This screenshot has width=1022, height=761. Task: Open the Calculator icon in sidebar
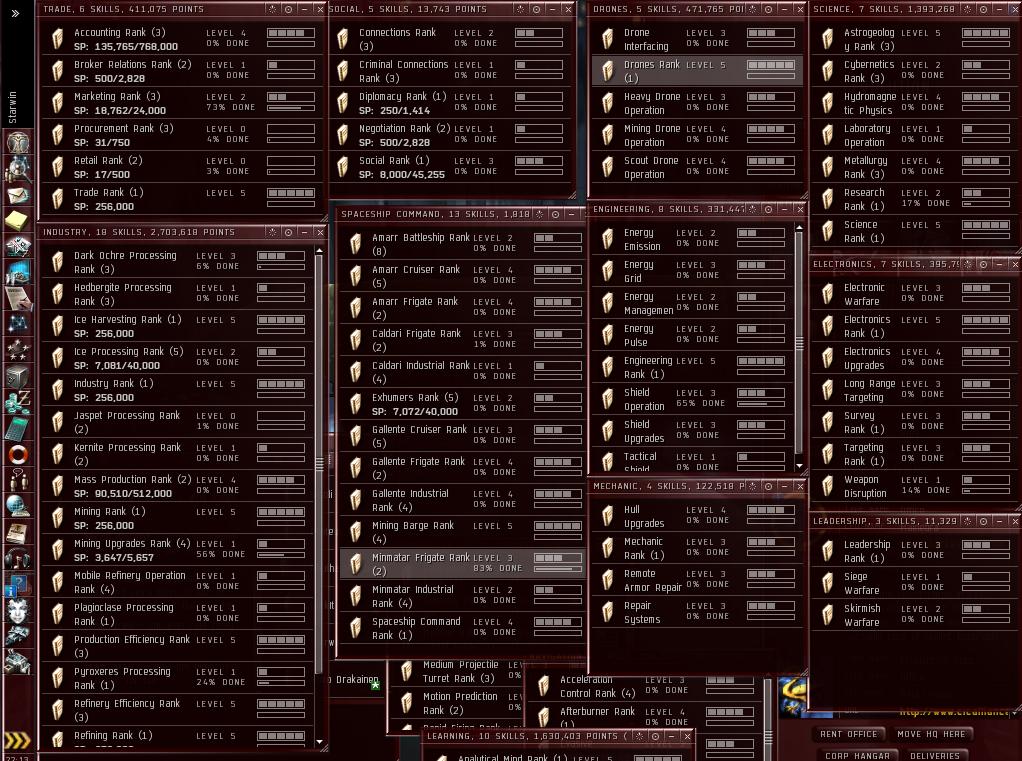click(x=18, y=428)
